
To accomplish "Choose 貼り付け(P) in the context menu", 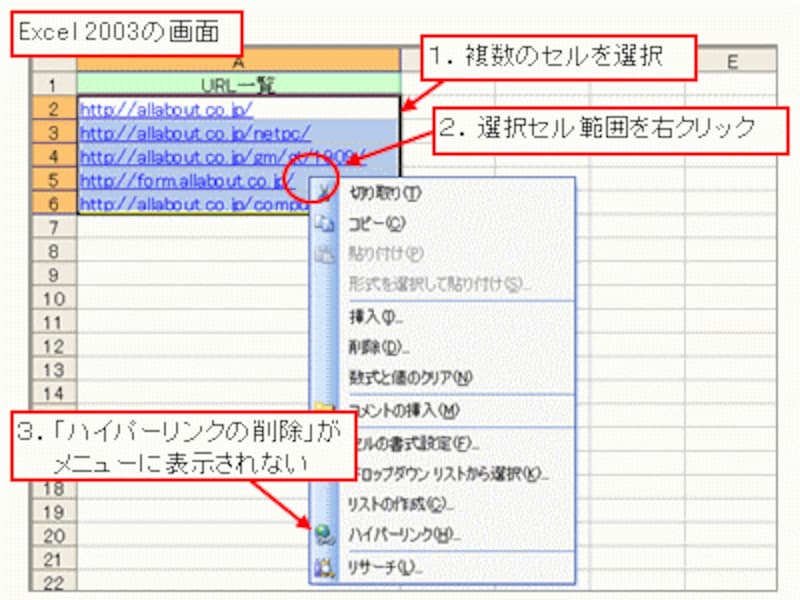I will point(386,254).
